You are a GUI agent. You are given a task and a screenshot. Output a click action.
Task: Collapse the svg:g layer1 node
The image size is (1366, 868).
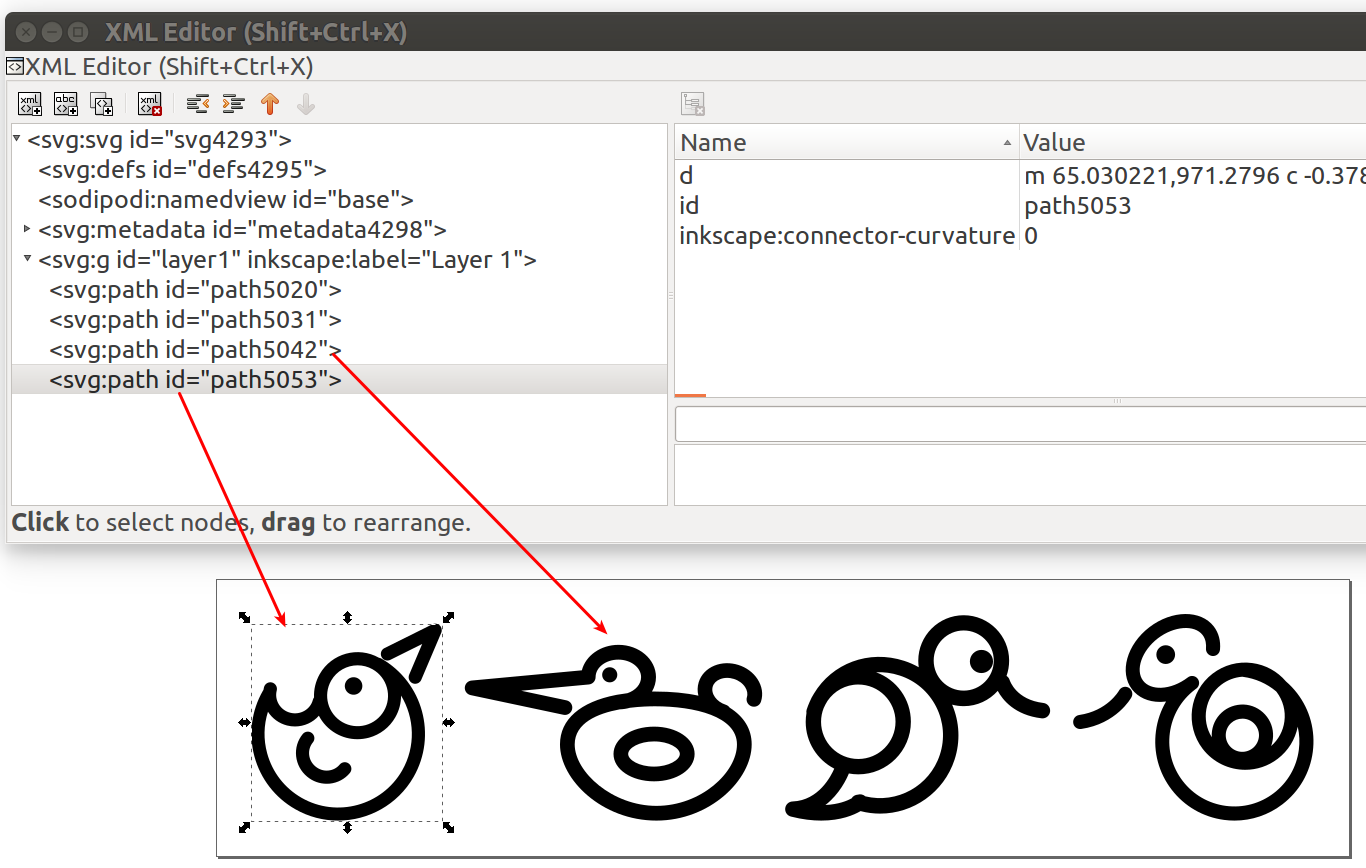(27, 259)
